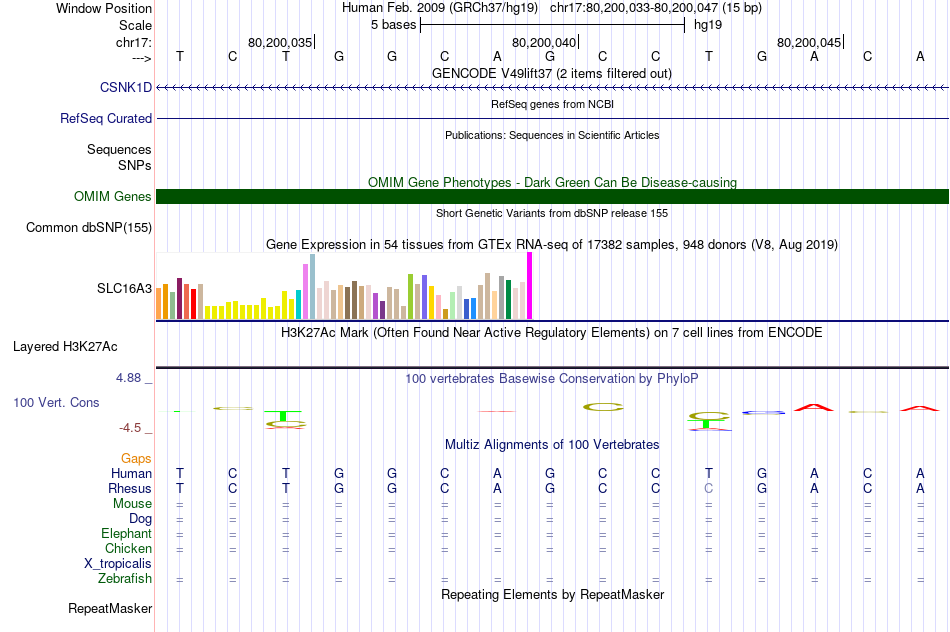Open the RepeatMasker track label
The image size is (950, 632).
110,608
